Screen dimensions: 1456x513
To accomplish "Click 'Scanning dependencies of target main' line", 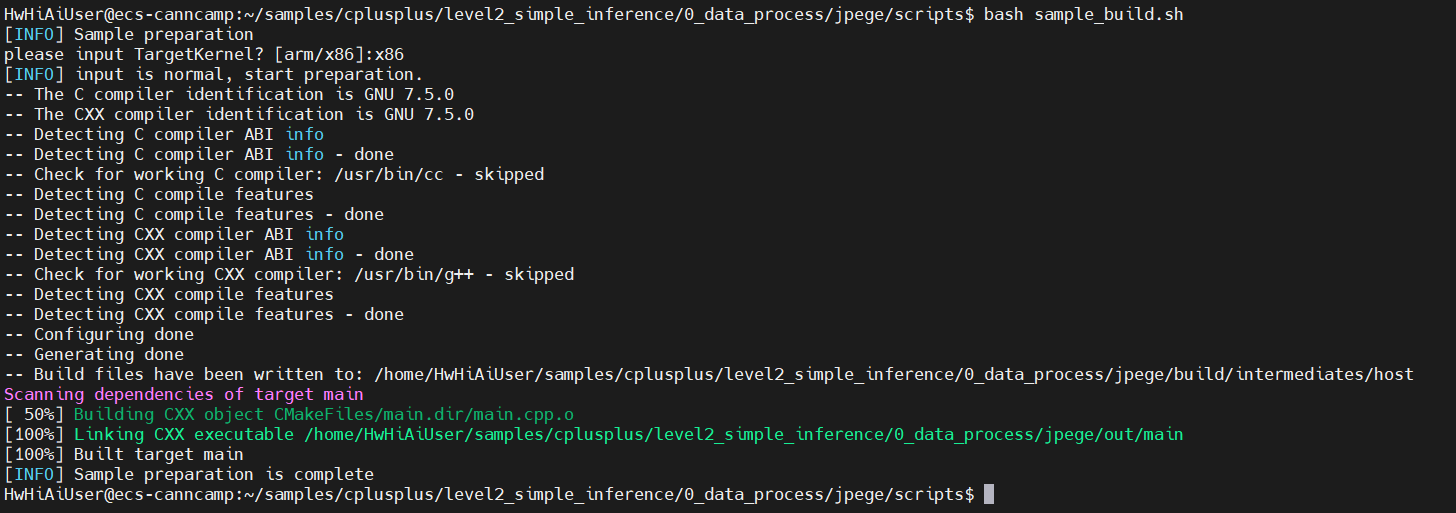I will [x=184, y=394].
